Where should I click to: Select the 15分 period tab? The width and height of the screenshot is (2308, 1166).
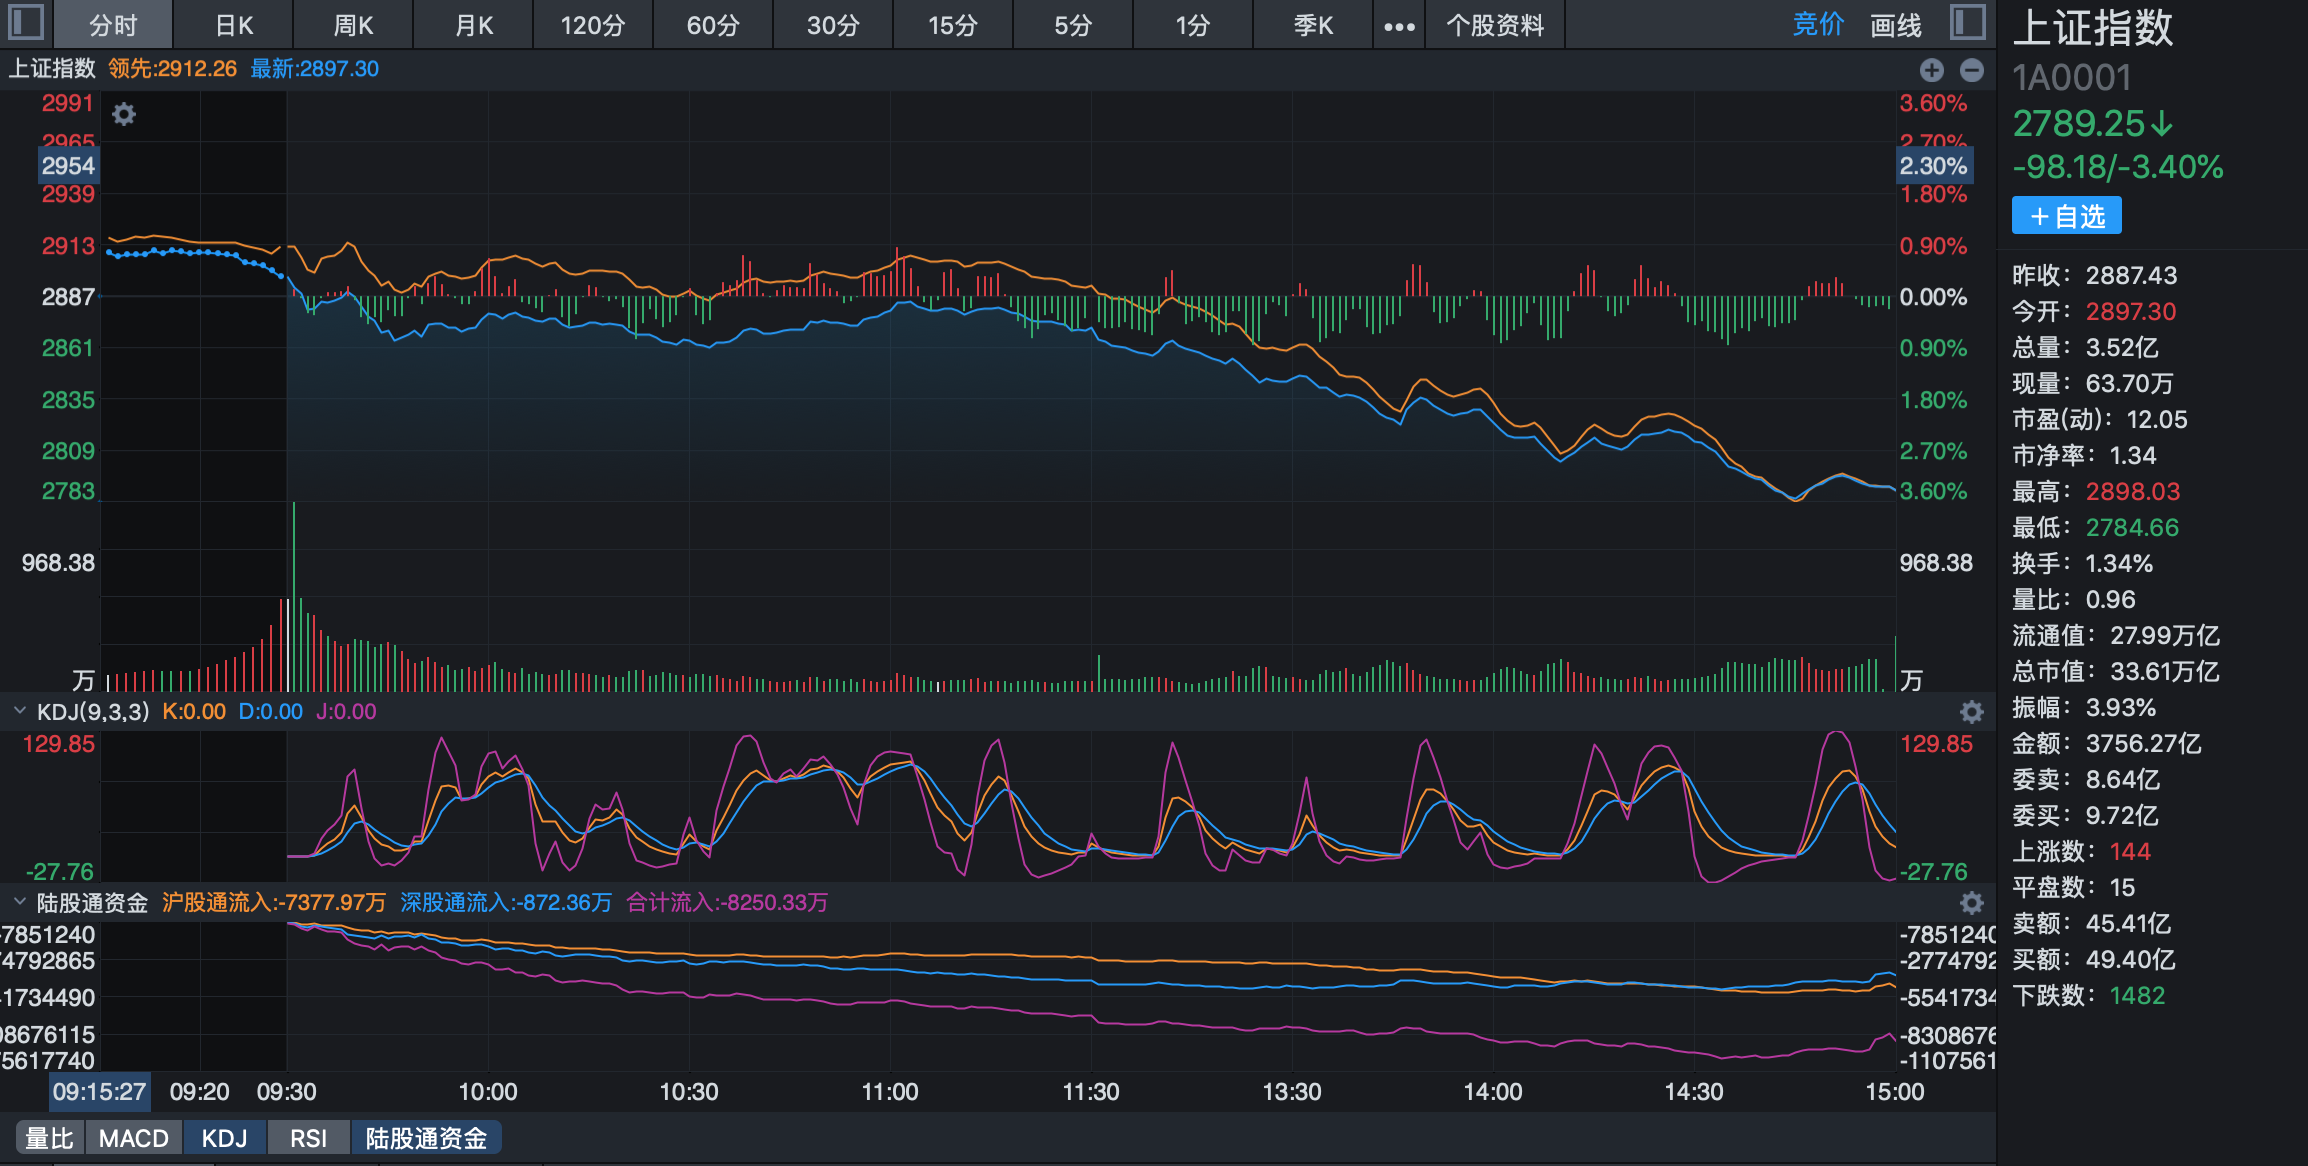(x=953, y=25)
